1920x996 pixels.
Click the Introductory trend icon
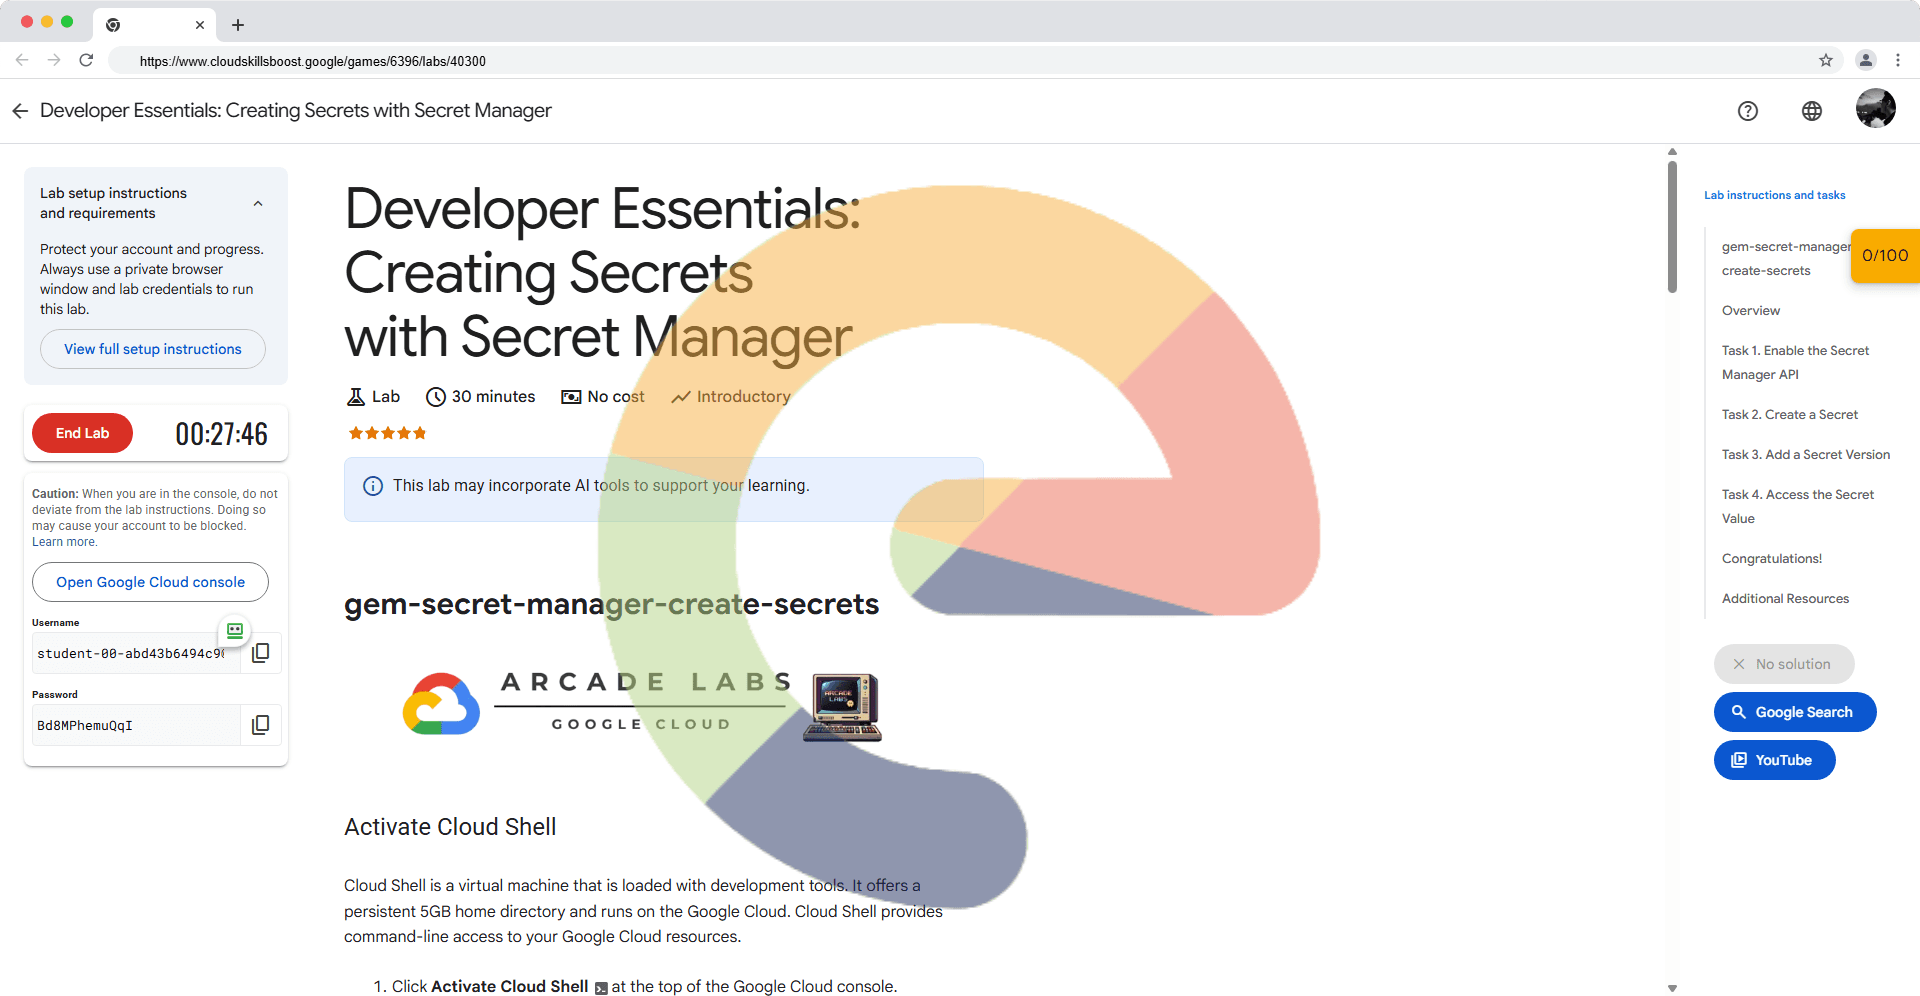click(681, 397)
